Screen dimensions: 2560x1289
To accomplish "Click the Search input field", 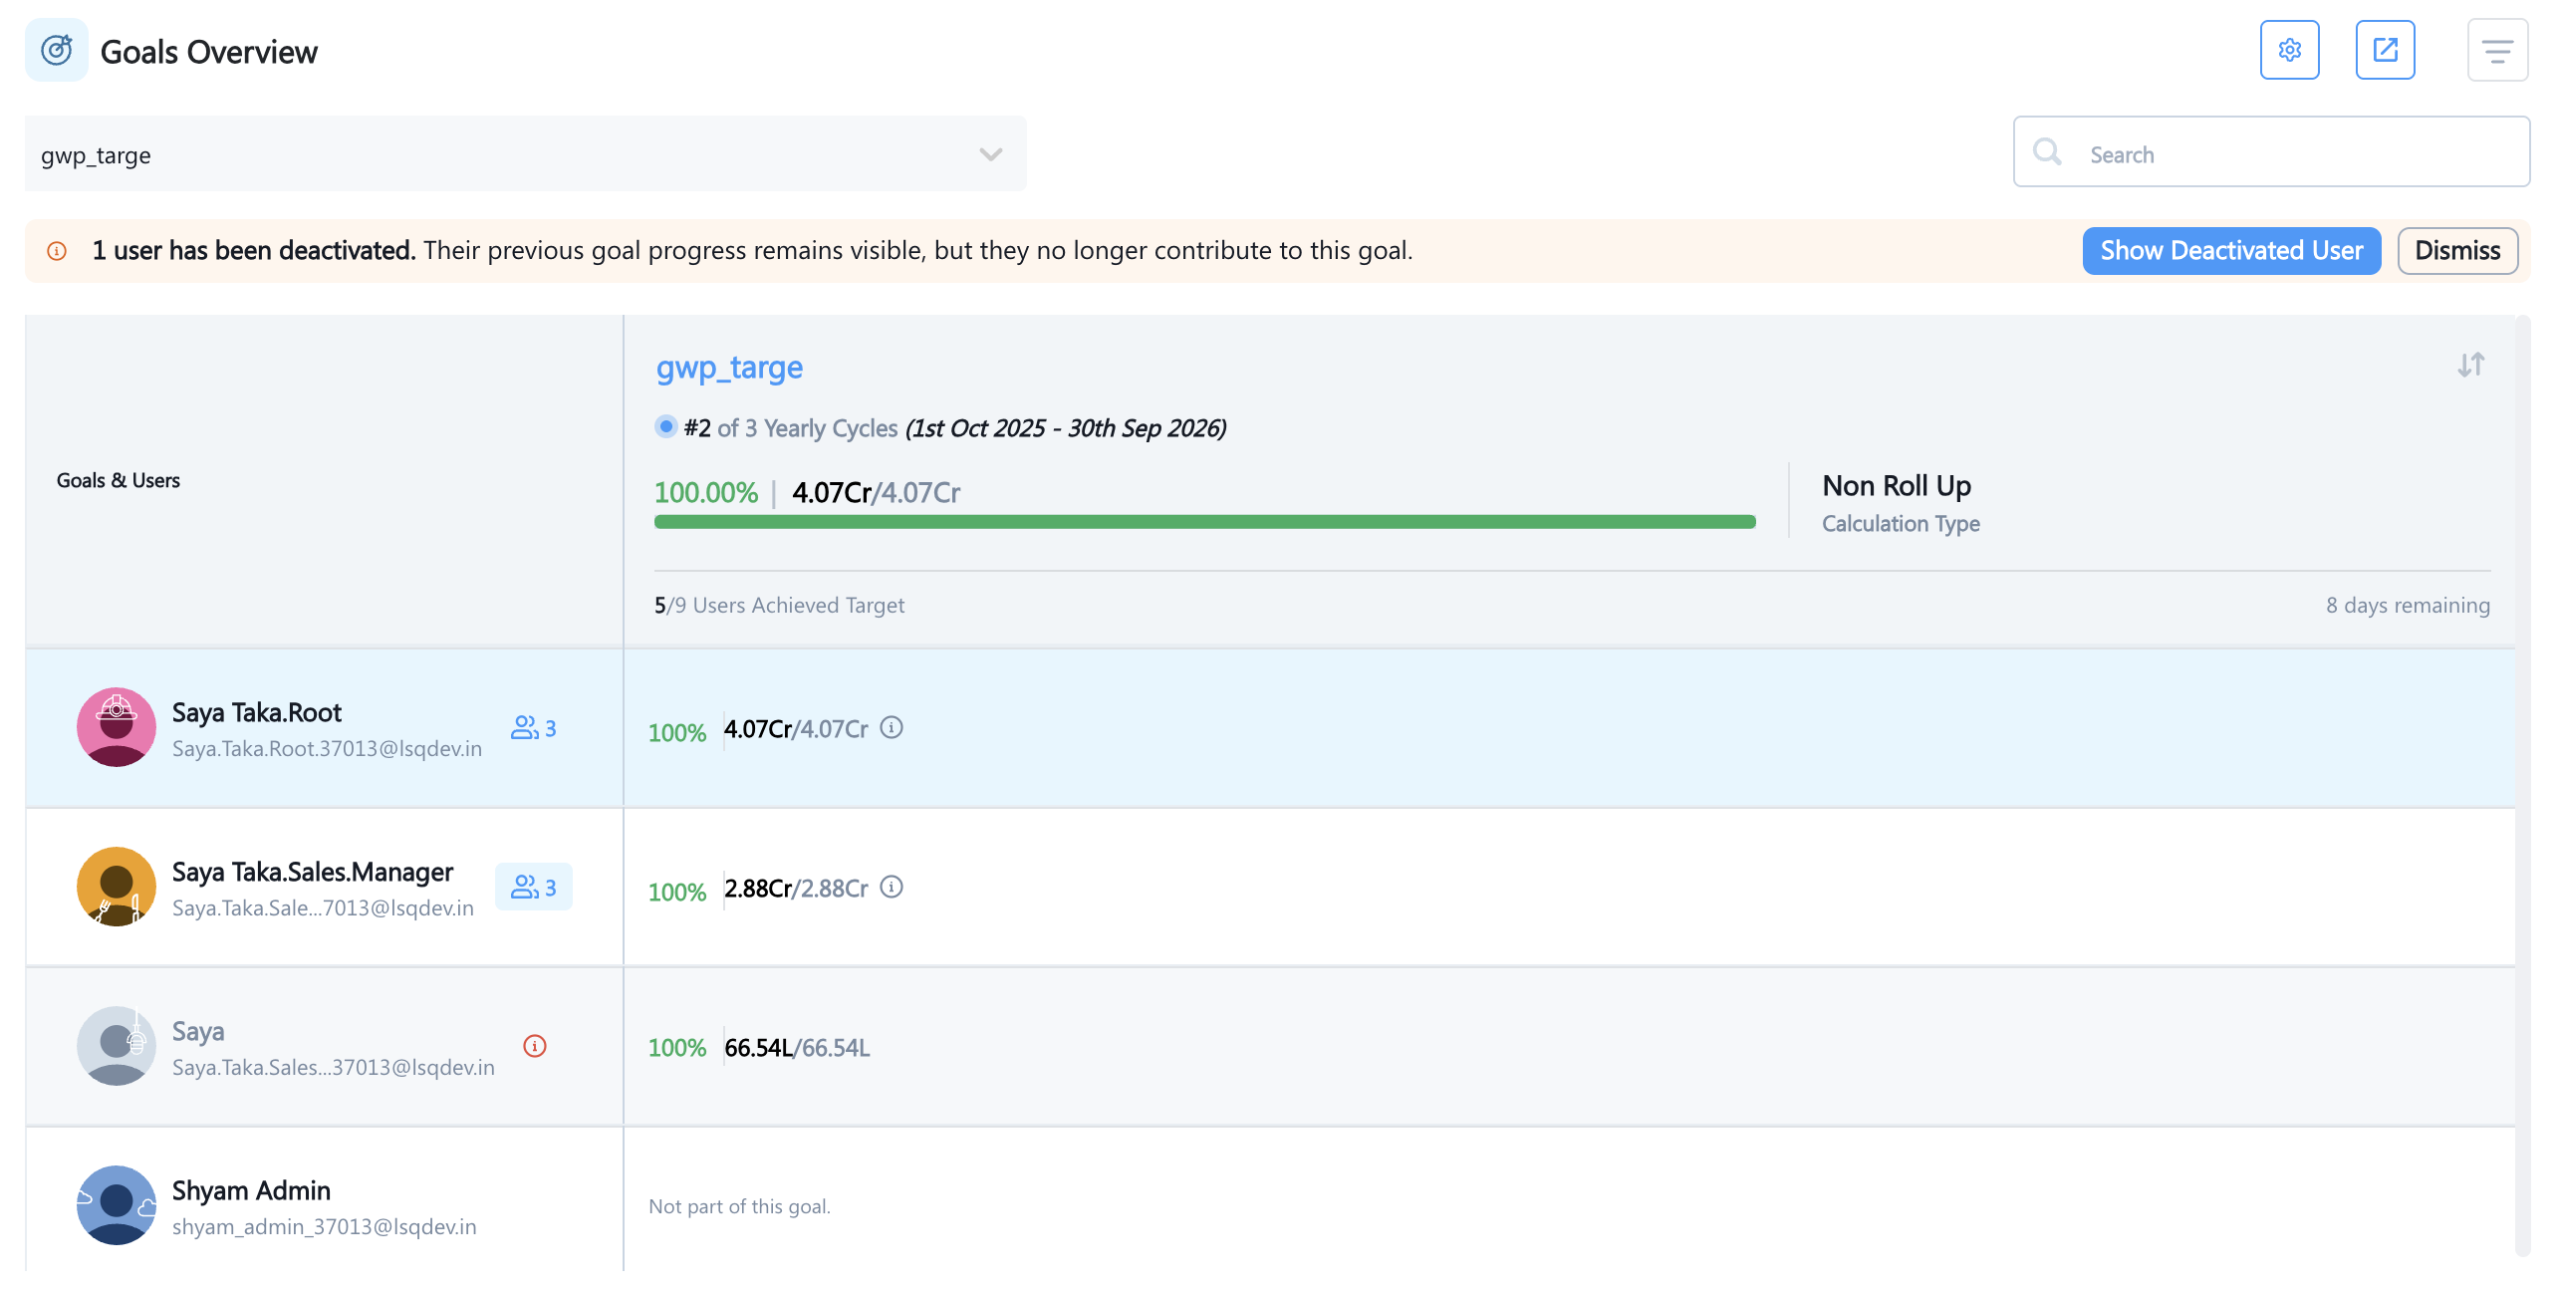I will (2270, 152).
